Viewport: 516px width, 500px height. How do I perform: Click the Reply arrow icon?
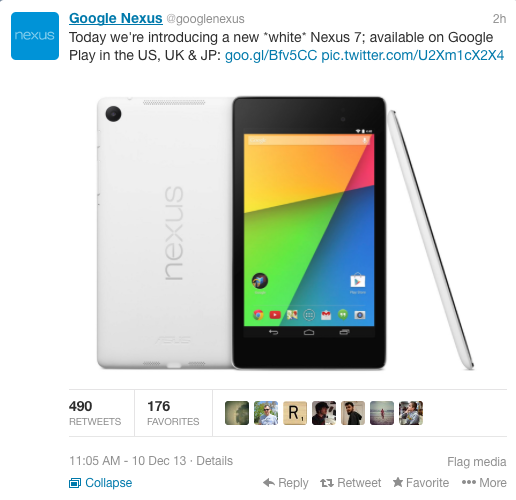click(x=269, y=482)
